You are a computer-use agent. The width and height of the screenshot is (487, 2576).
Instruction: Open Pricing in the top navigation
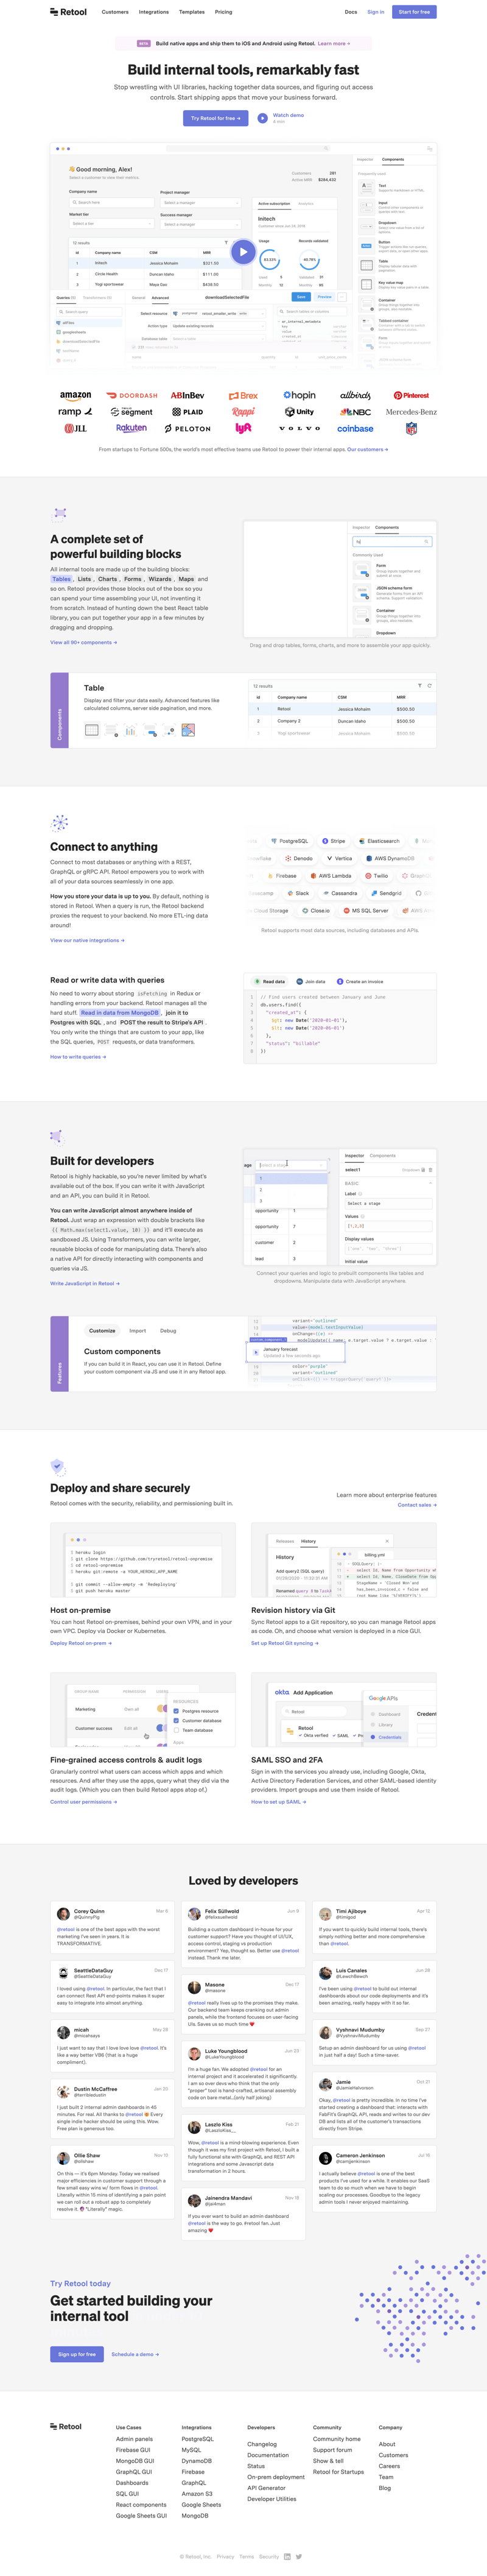224,12
